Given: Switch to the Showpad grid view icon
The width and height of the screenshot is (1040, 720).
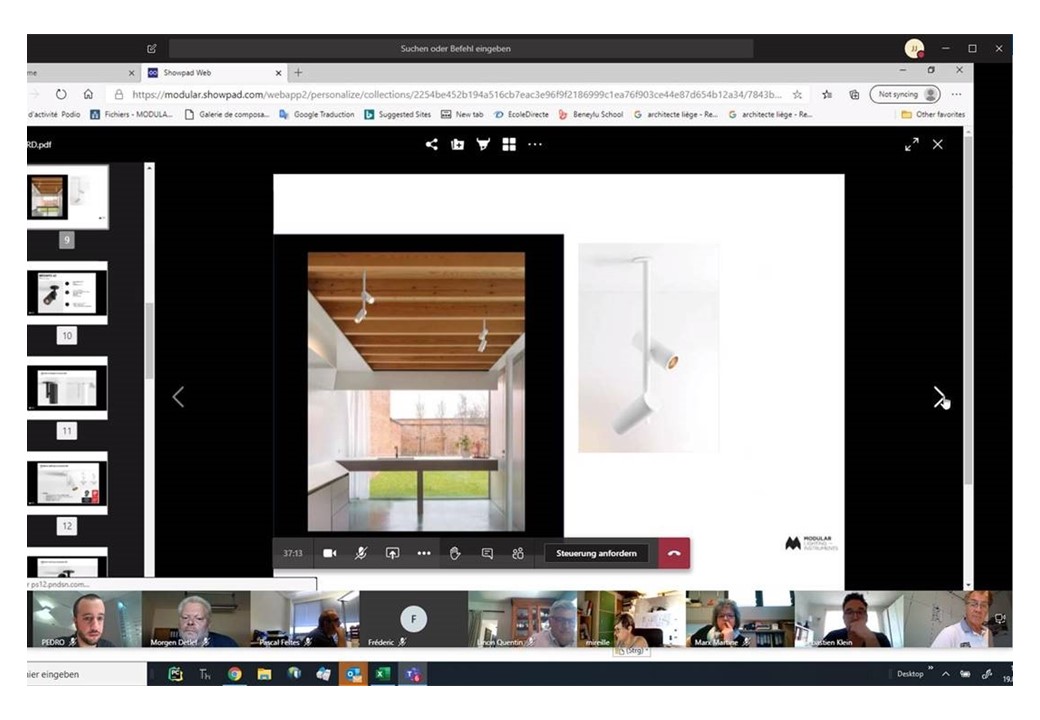Looking at the screenshot, I should [509, 144].
